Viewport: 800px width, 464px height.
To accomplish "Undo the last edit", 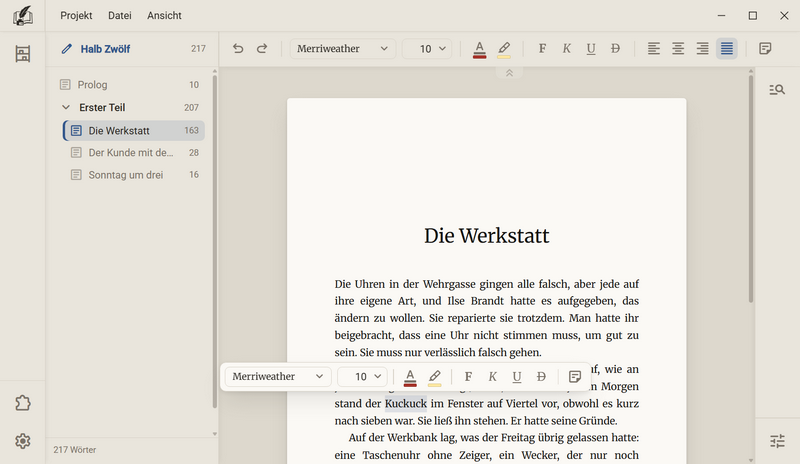I will click(238, 48).
